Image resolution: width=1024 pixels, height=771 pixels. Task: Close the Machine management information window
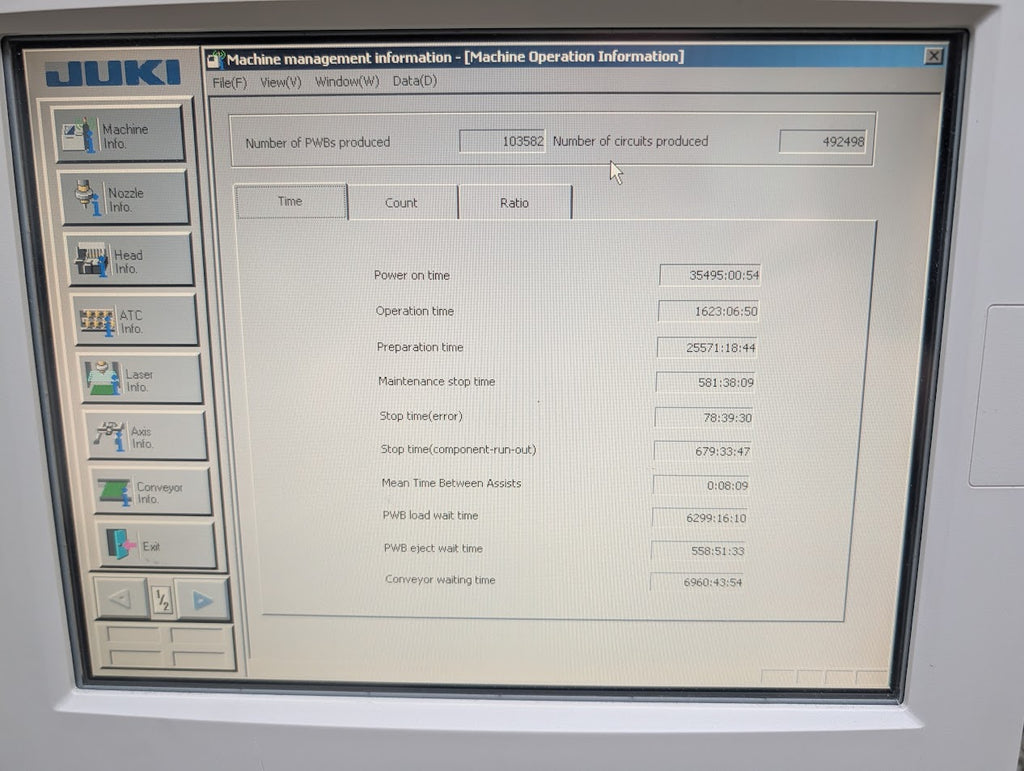(x=933, y=56)
